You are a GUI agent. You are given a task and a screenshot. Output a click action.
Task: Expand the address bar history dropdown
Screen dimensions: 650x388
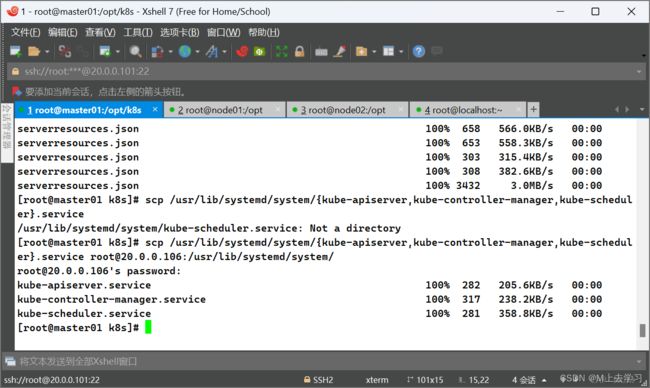click(x=639, y=72)
